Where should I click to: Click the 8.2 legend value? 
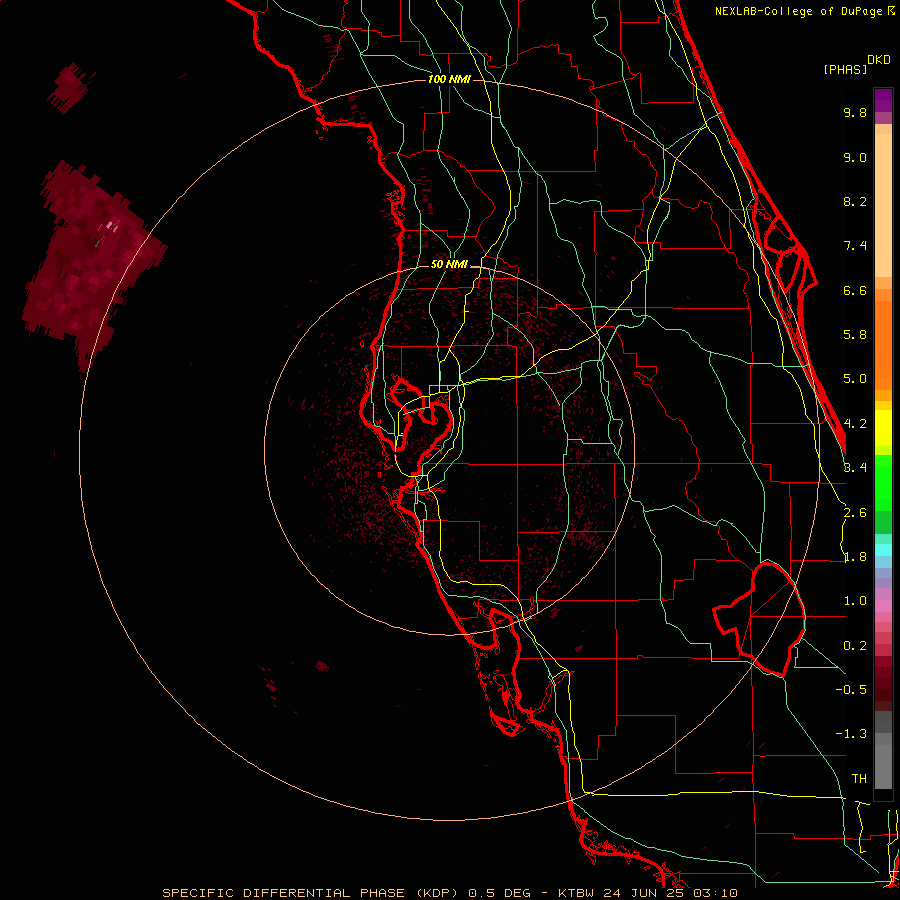click(x=855, y=201)
